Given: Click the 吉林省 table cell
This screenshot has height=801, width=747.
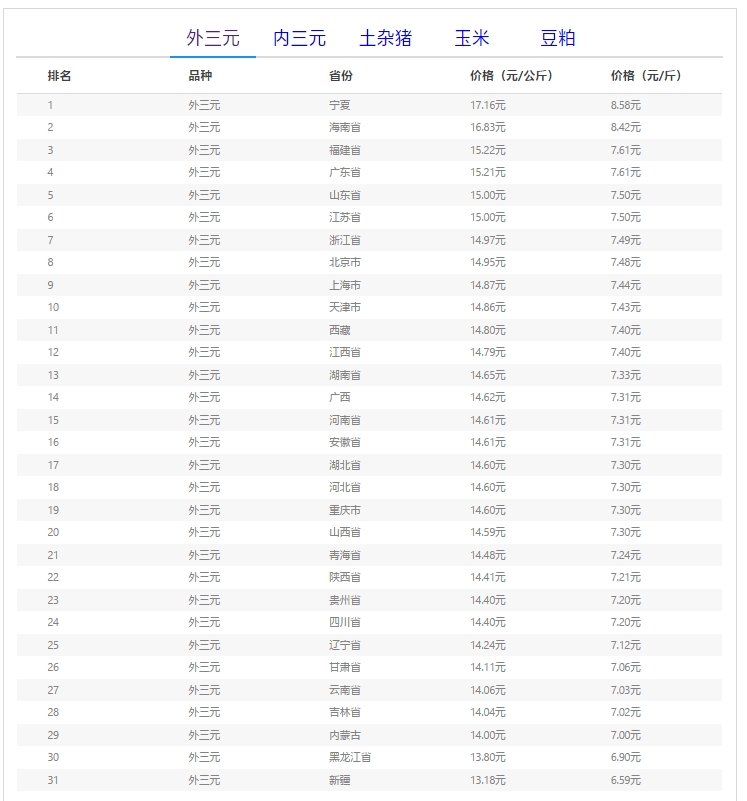Looking at the screenshot, I should click(345, 712).
